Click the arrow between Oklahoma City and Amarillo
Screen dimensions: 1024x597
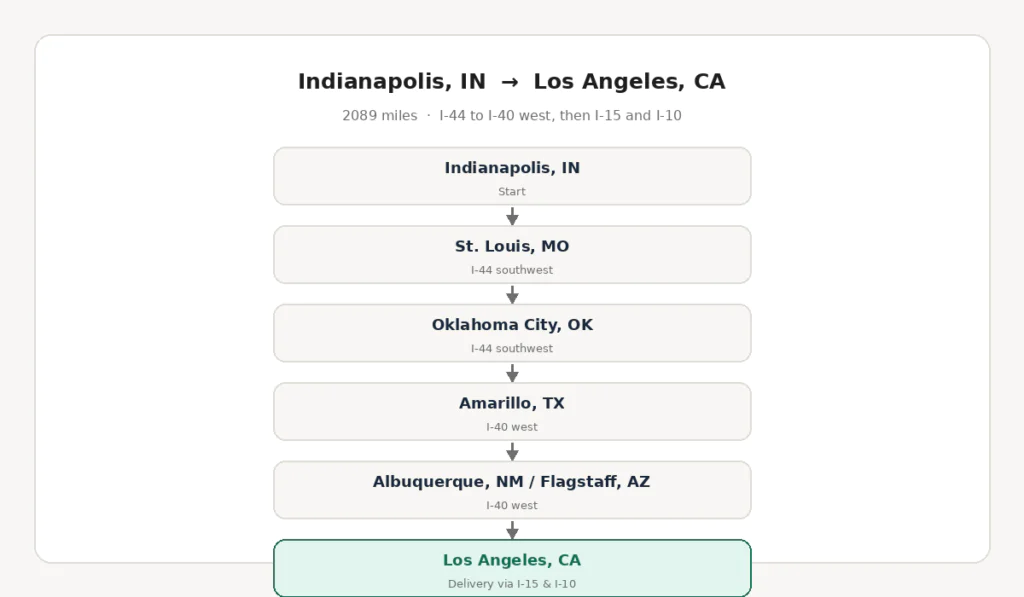pyautogui.click(x=512, y=373)
